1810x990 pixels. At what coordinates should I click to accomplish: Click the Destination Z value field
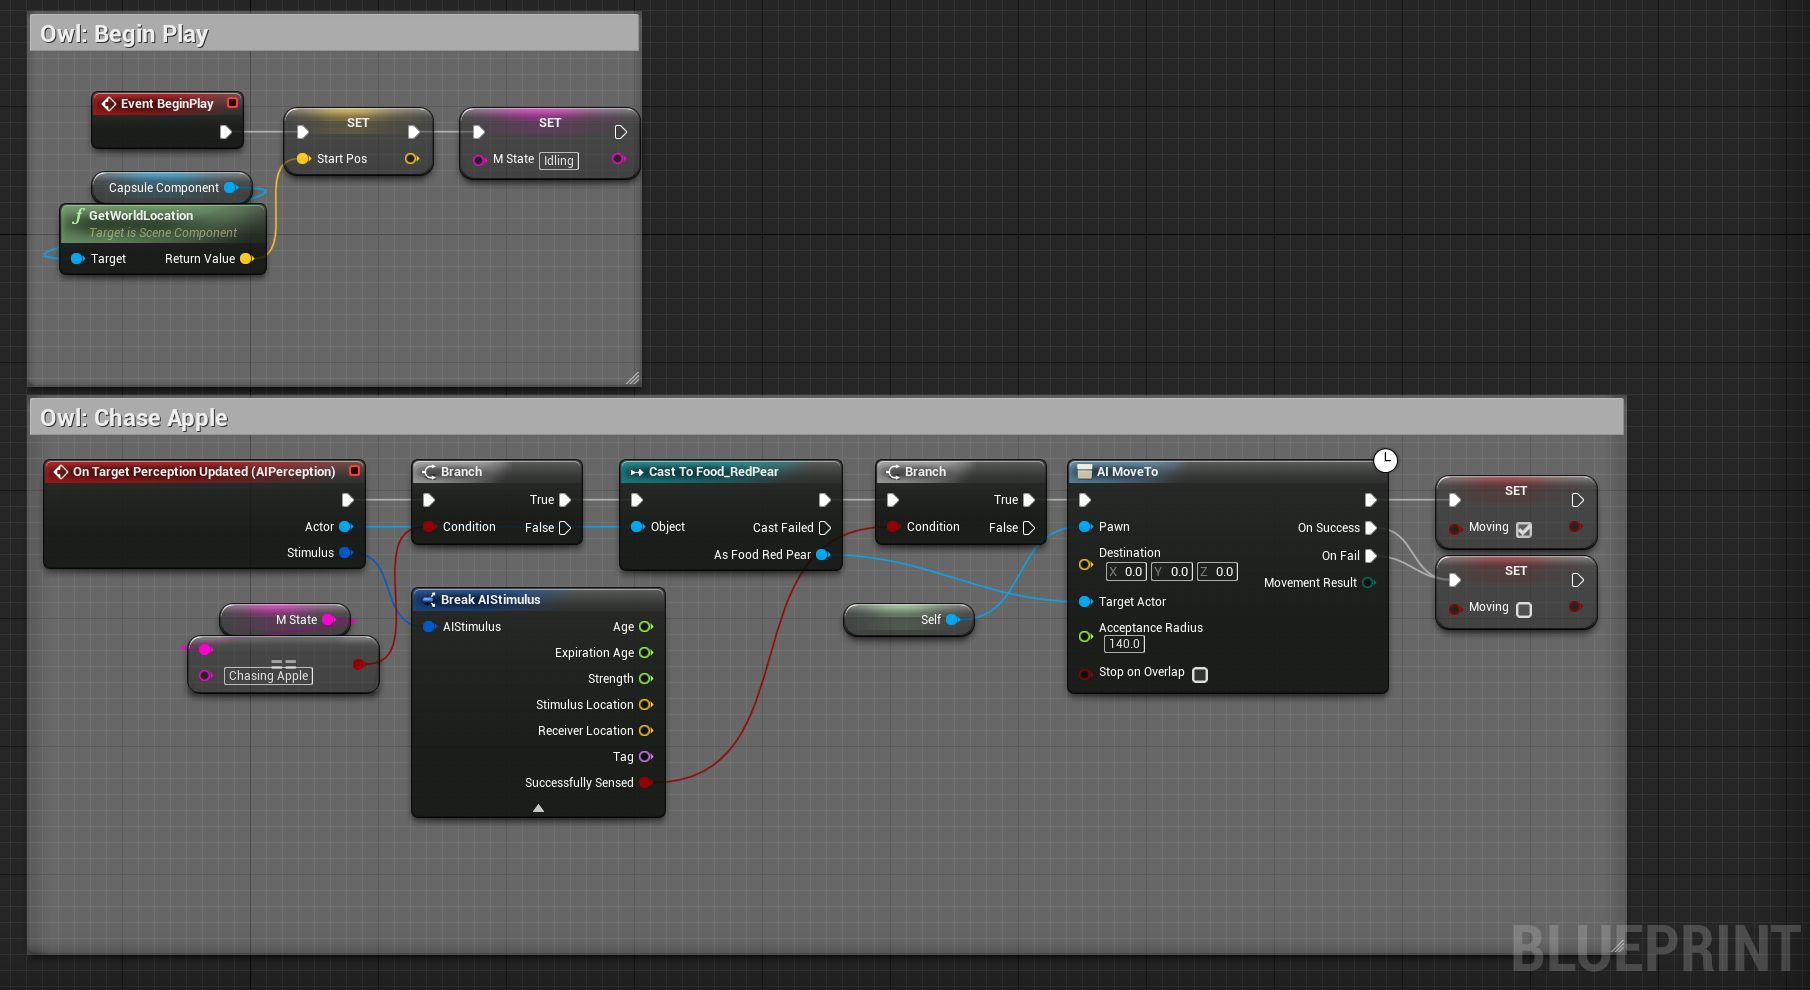pos(1217,572)
